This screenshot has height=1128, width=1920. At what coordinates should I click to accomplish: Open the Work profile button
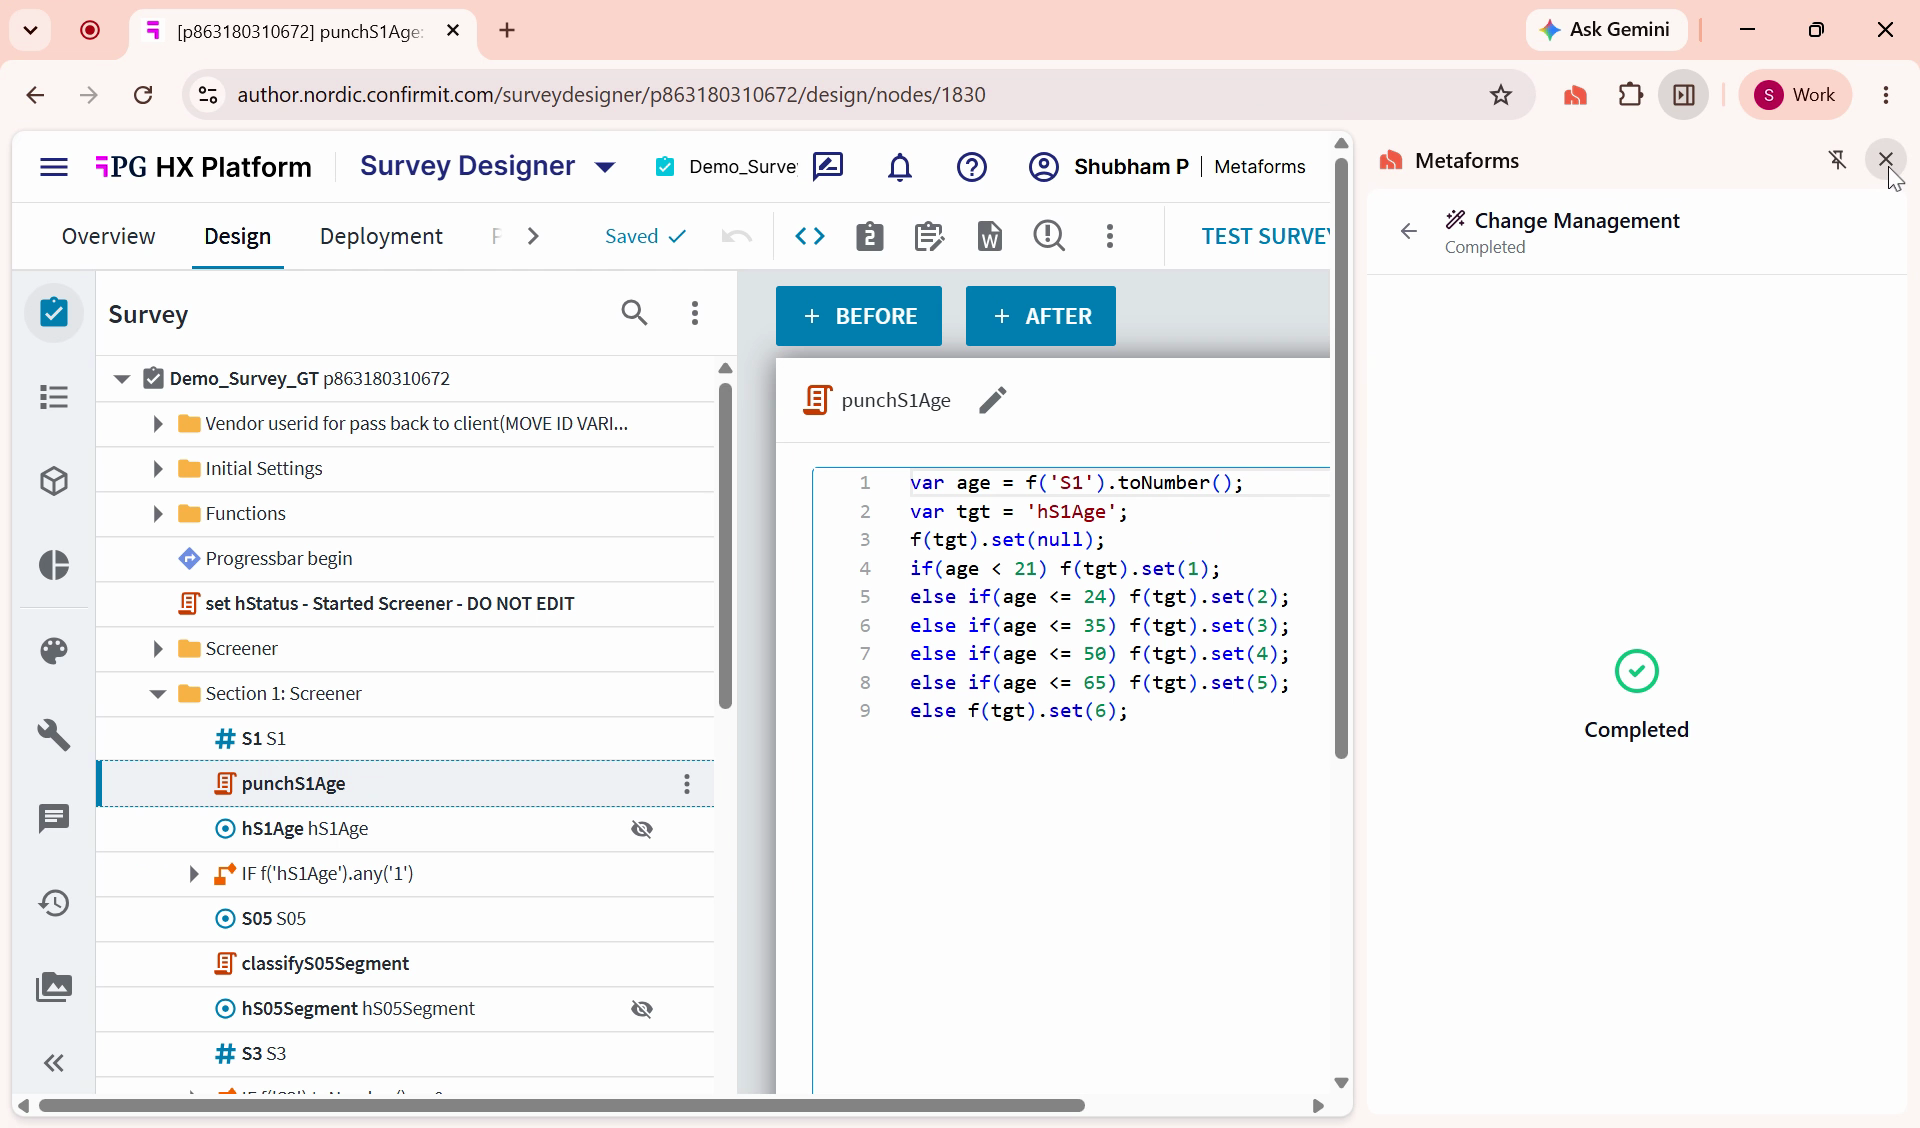pos(1796,95)
